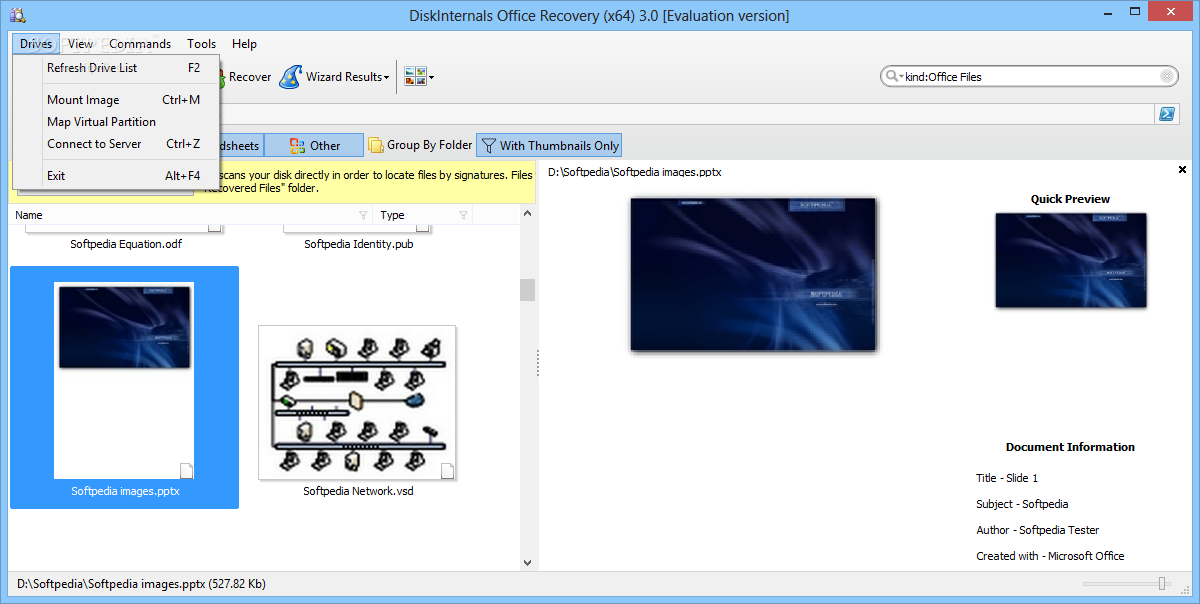Click the Created with - Microsoft Office line
Screen dimensions: 1200x604
click(1050, 556)
